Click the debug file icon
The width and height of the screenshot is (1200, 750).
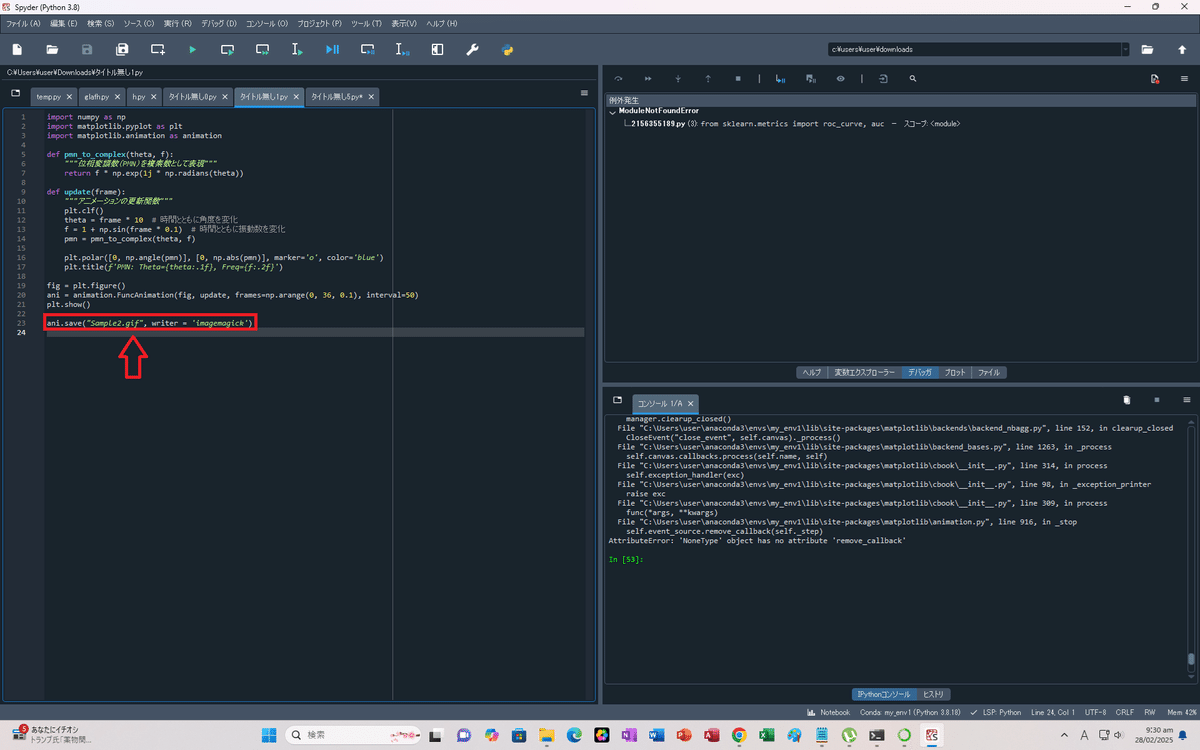tap(332, 49)
